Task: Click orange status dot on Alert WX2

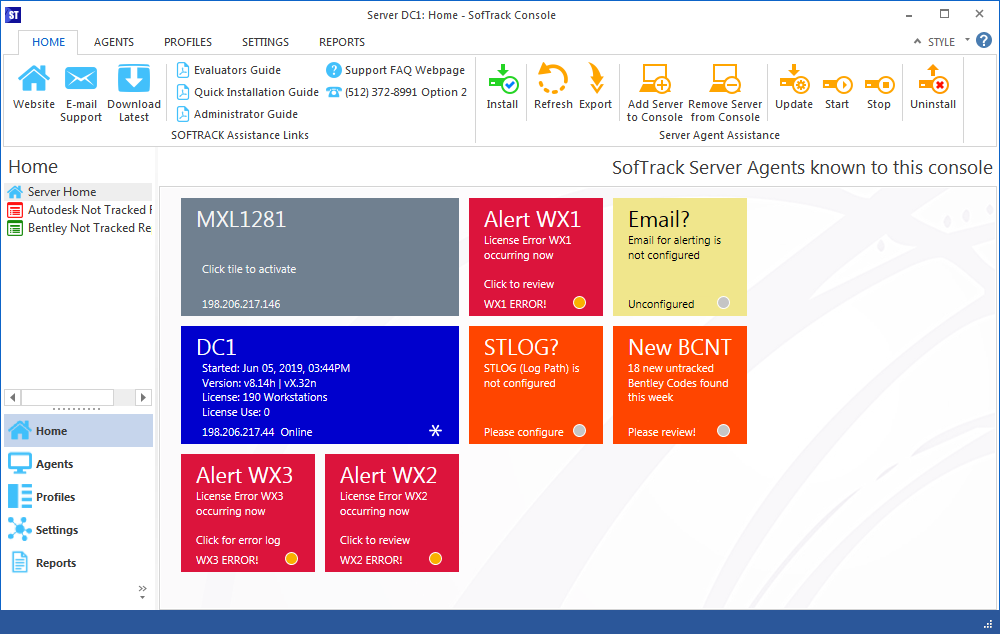Action: click(x=436, y=559)
